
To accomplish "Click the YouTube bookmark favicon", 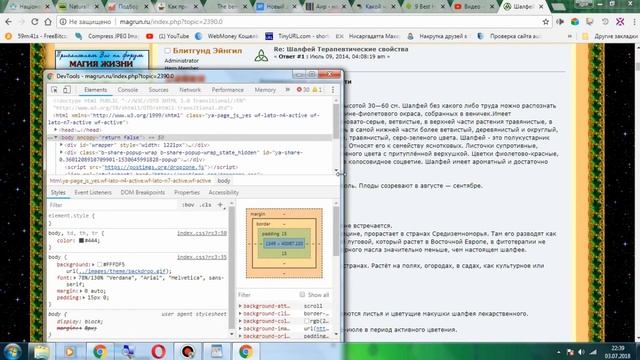I will [149, 36].
